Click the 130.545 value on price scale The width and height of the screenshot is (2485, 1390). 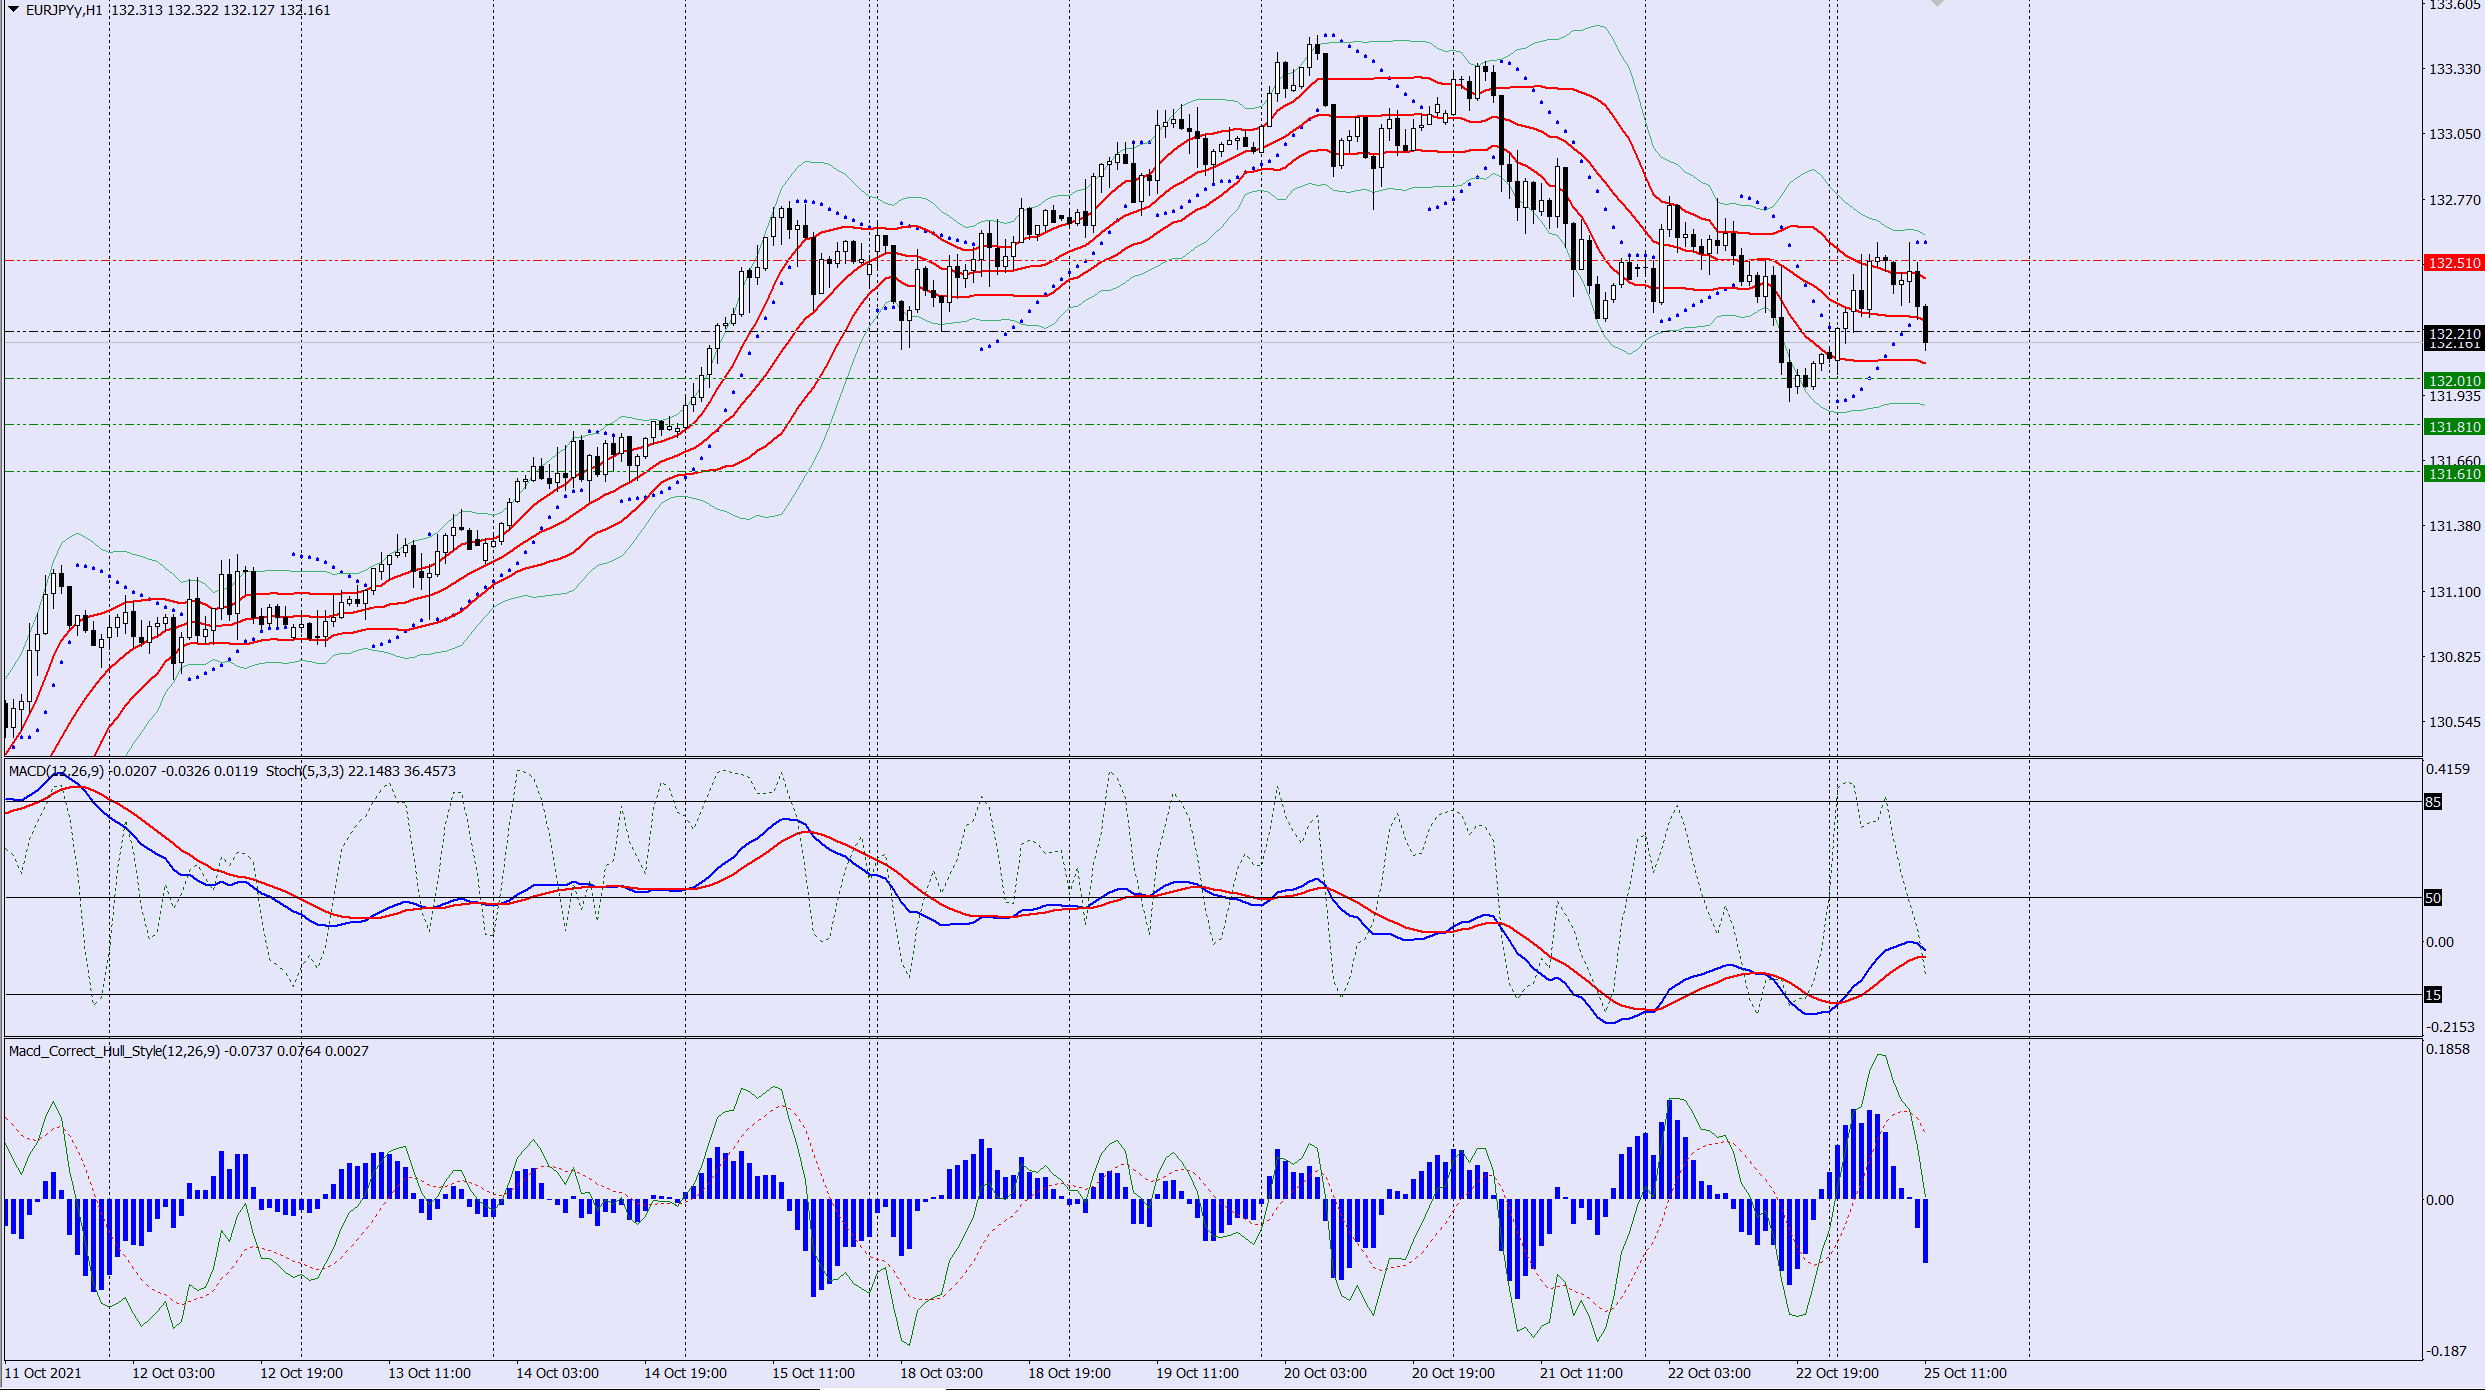[2455, 722]
